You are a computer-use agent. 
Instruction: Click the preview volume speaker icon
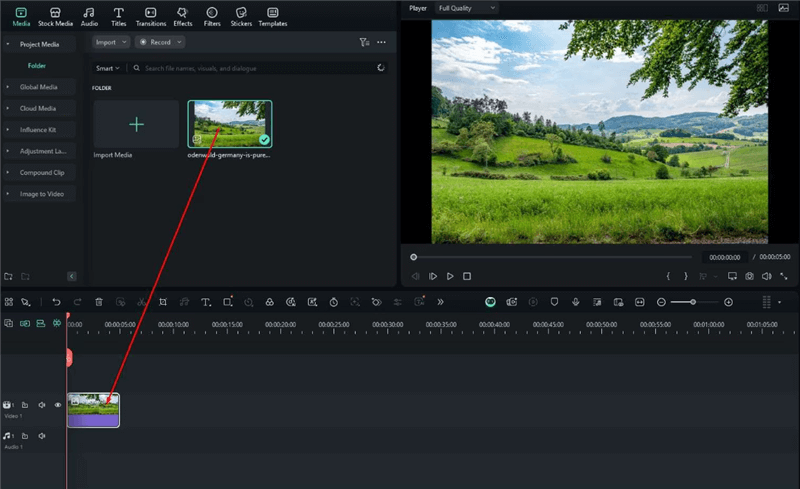click(766, 276)
